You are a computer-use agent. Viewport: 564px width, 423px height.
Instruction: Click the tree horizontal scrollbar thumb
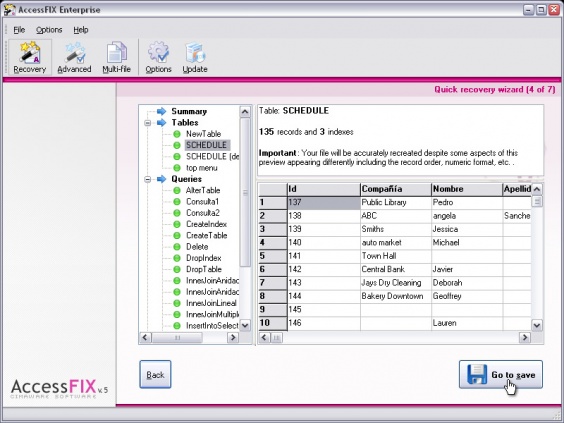(x=177, y=337)
